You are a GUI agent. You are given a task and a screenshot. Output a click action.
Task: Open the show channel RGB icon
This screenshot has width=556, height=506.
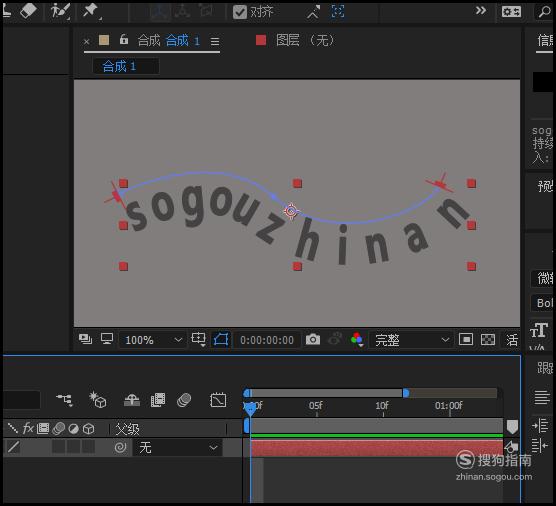(357, 339)
